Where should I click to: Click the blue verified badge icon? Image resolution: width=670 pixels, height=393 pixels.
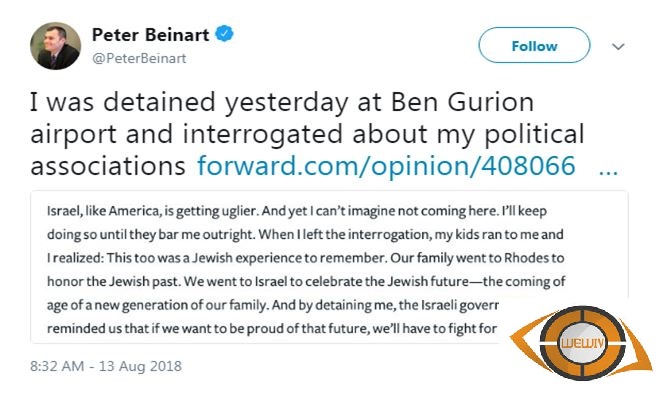point(224,34)
